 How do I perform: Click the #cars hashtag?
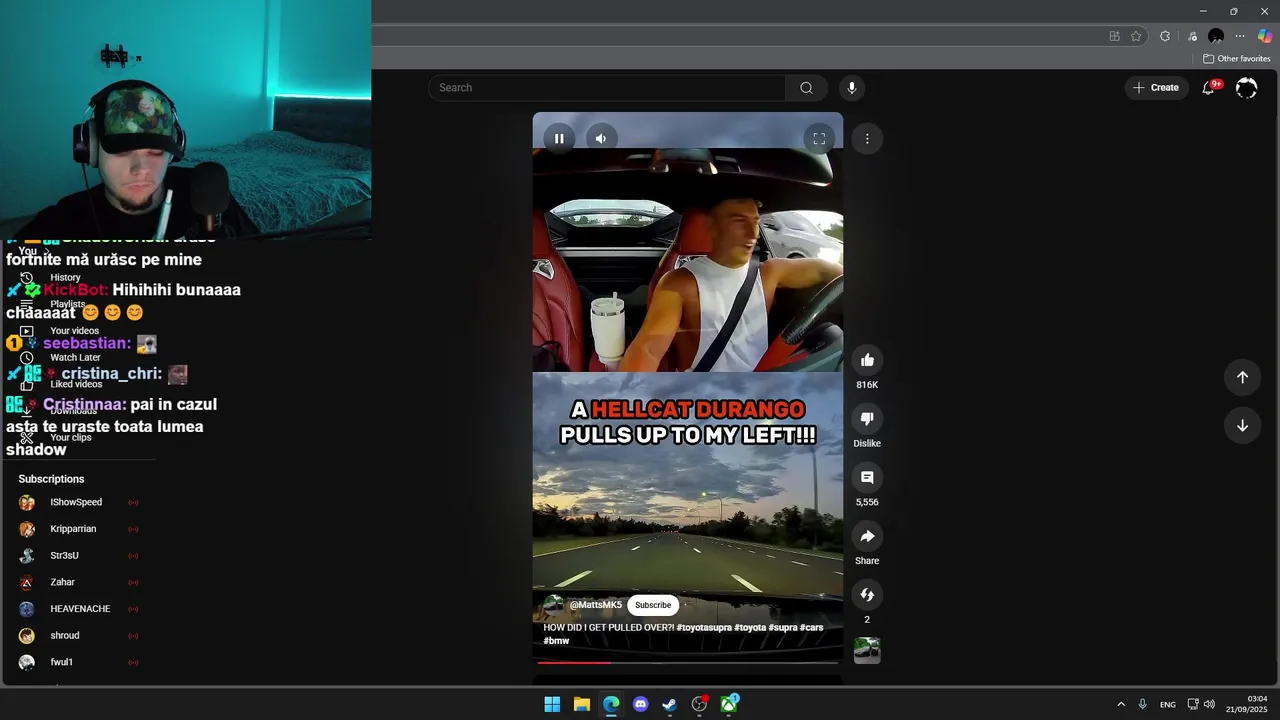811,628
